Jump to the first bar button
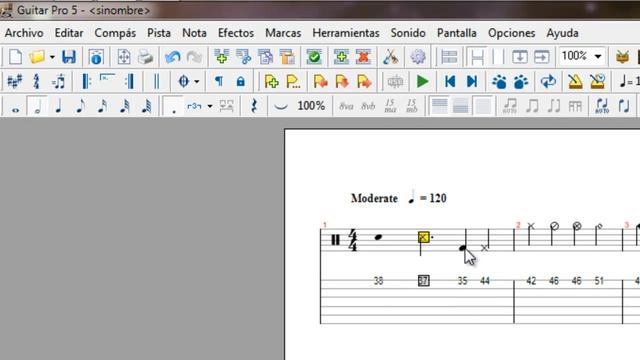 [x=450, y=81]
